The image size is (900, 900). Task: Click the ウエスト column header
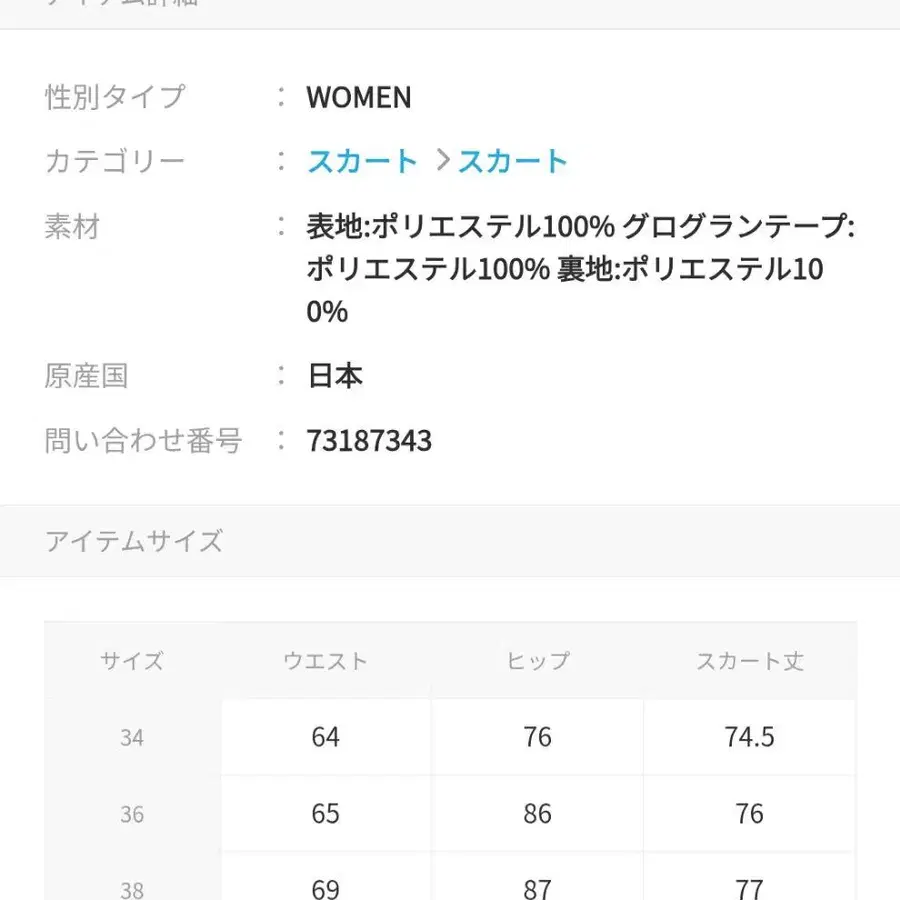324,661
